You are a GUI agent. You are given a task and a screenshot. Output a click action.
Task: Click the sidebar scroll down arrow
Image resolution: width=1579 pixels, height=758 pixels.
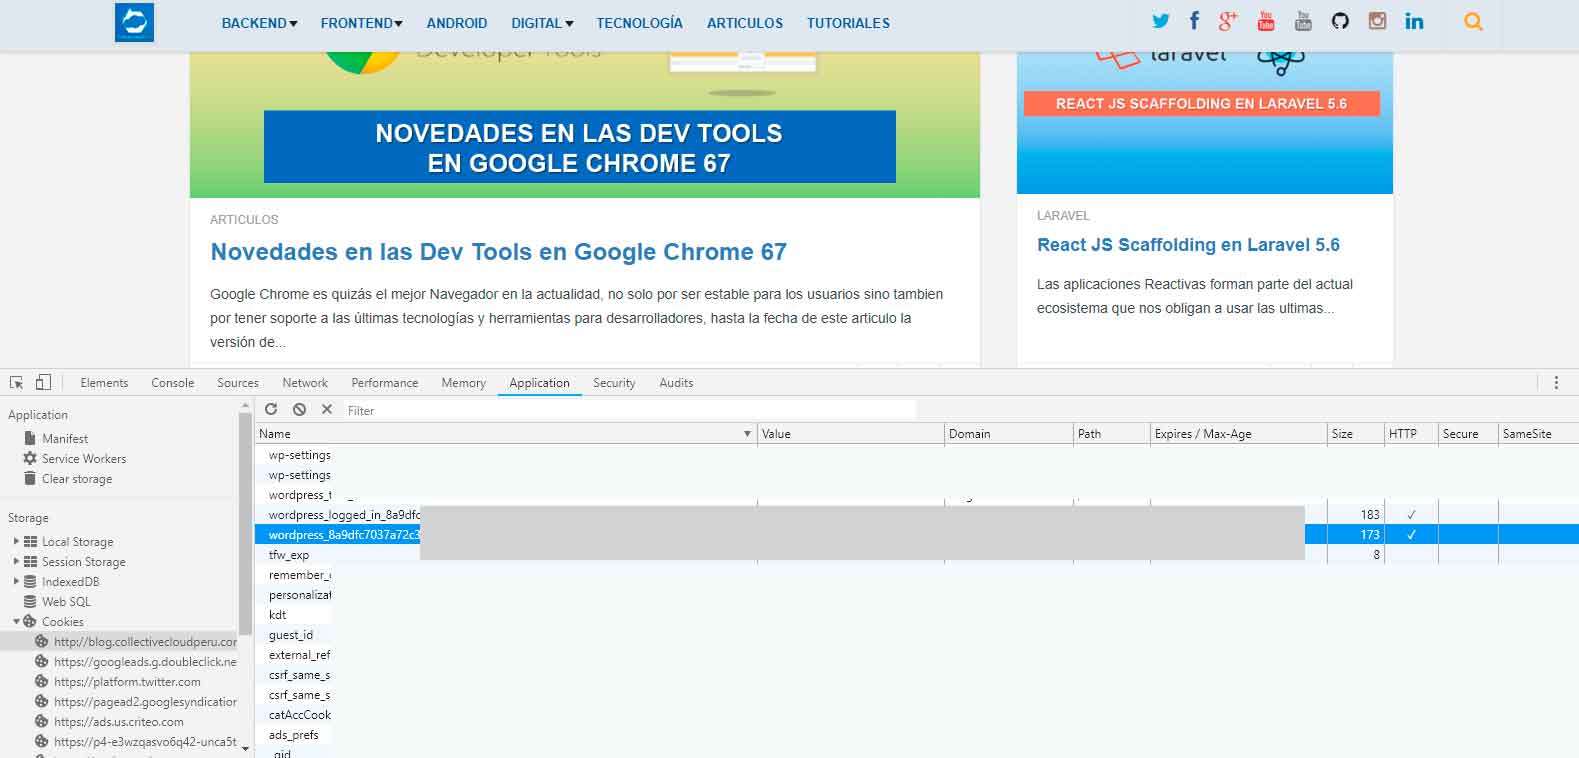point(246,749)
